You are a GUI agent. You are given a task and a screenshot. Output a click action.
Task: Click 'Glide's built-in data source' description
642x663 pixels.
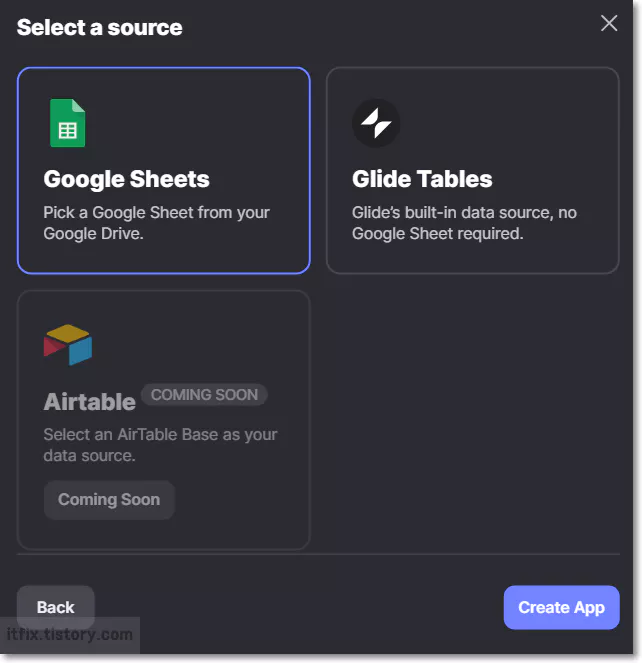464,223
